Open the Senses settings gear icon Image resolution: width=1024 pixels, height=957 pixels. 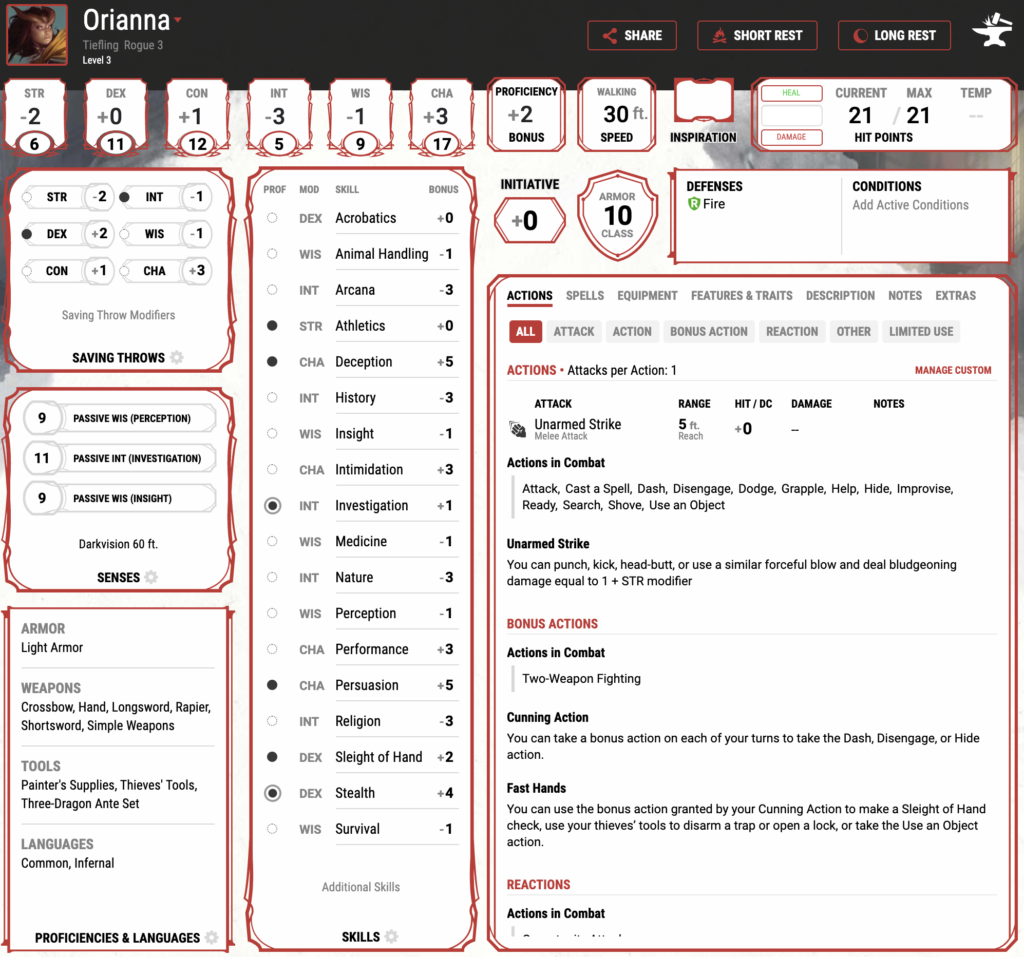click(x=151, y=577)
